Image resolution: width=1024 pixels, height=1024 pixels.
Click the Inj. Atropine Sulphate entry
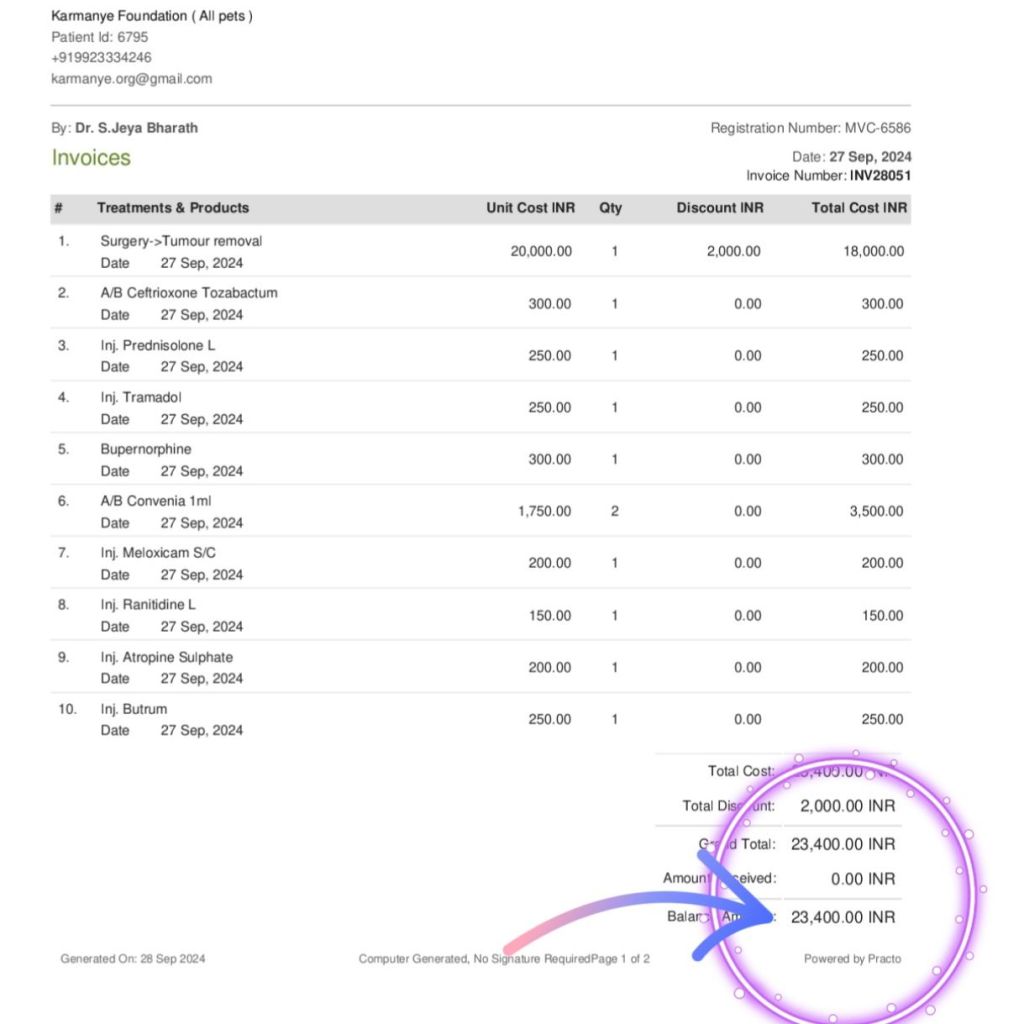tap(166, 657)
